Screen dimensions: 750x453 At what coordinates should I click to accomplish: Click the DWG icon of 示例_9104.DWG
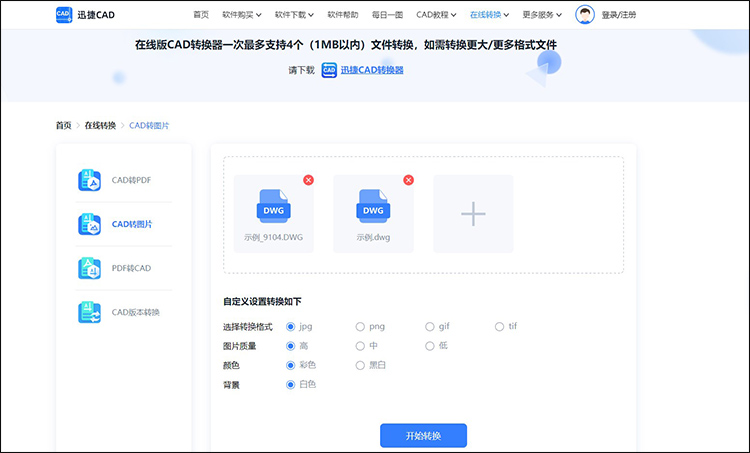coord(274,206)
